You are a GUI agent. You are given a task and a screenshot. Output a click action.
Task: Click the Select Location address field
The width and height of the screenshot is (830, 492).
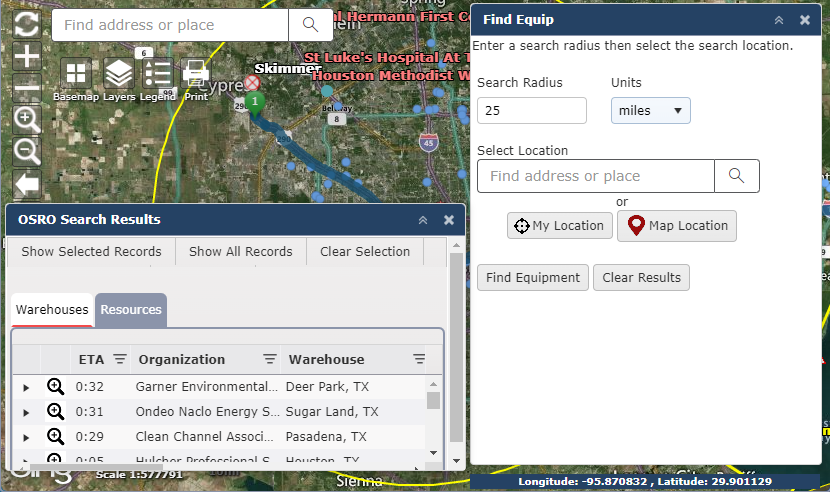(596, 176)
